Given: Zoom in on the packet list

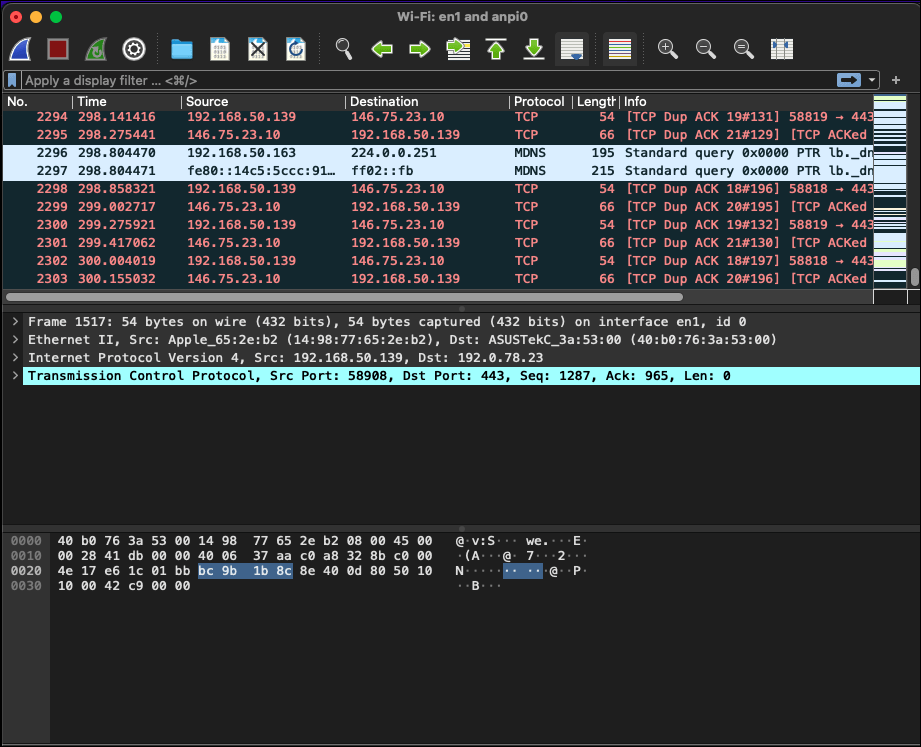Looking at the screenshot, I should [x=667, y=49].
